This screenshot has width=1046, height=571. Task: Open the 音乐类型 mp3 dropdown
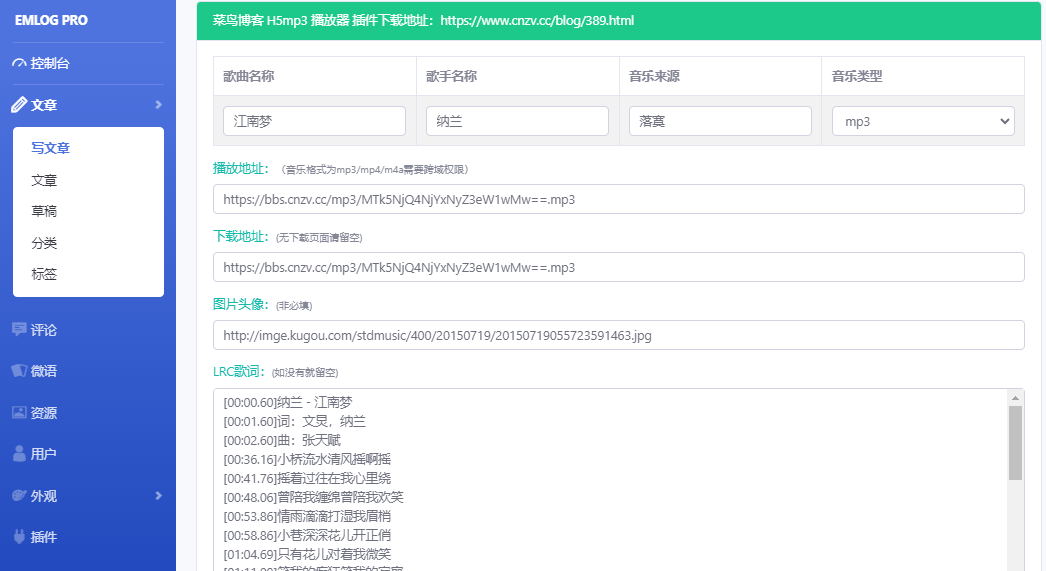point(923,121)
